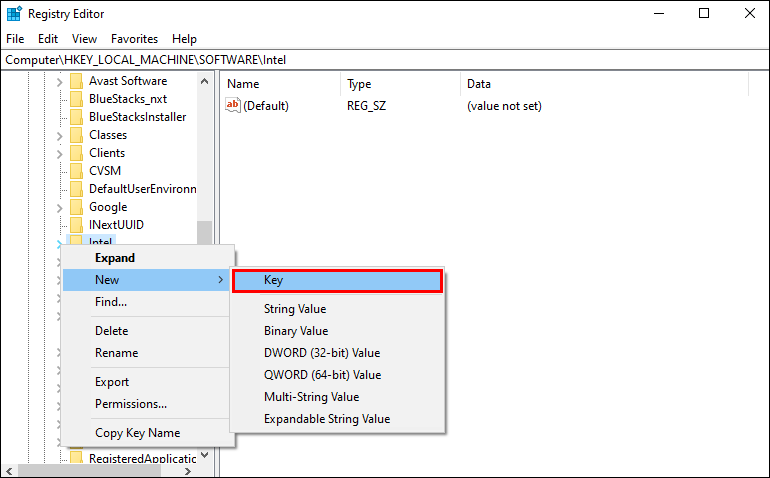Choose Permissions... in the context menu
The width and height of the screenshot is (770, 478).
(131, 404)
